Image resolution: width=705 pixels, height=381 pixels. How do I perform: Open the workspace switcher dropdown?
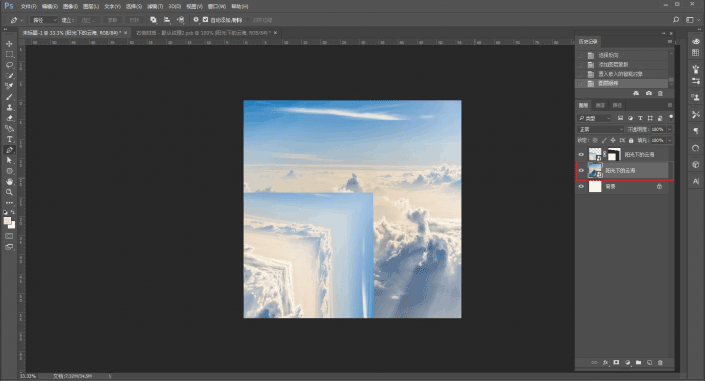(x=692, y=20)
